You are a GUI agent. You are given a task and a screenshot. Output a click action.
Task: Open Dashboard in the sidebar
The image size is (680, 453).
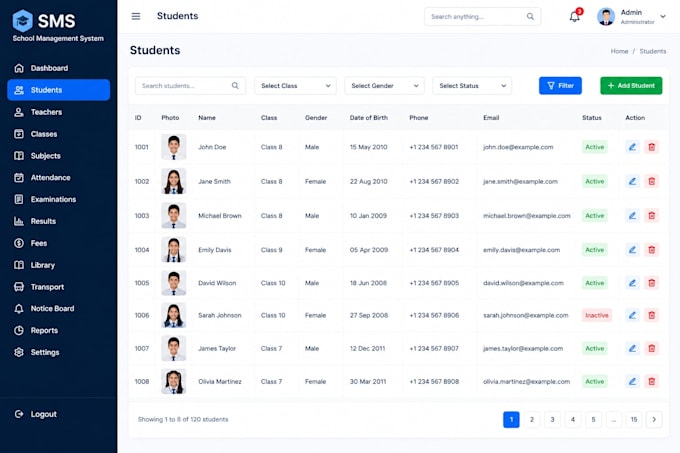(59, 68)
